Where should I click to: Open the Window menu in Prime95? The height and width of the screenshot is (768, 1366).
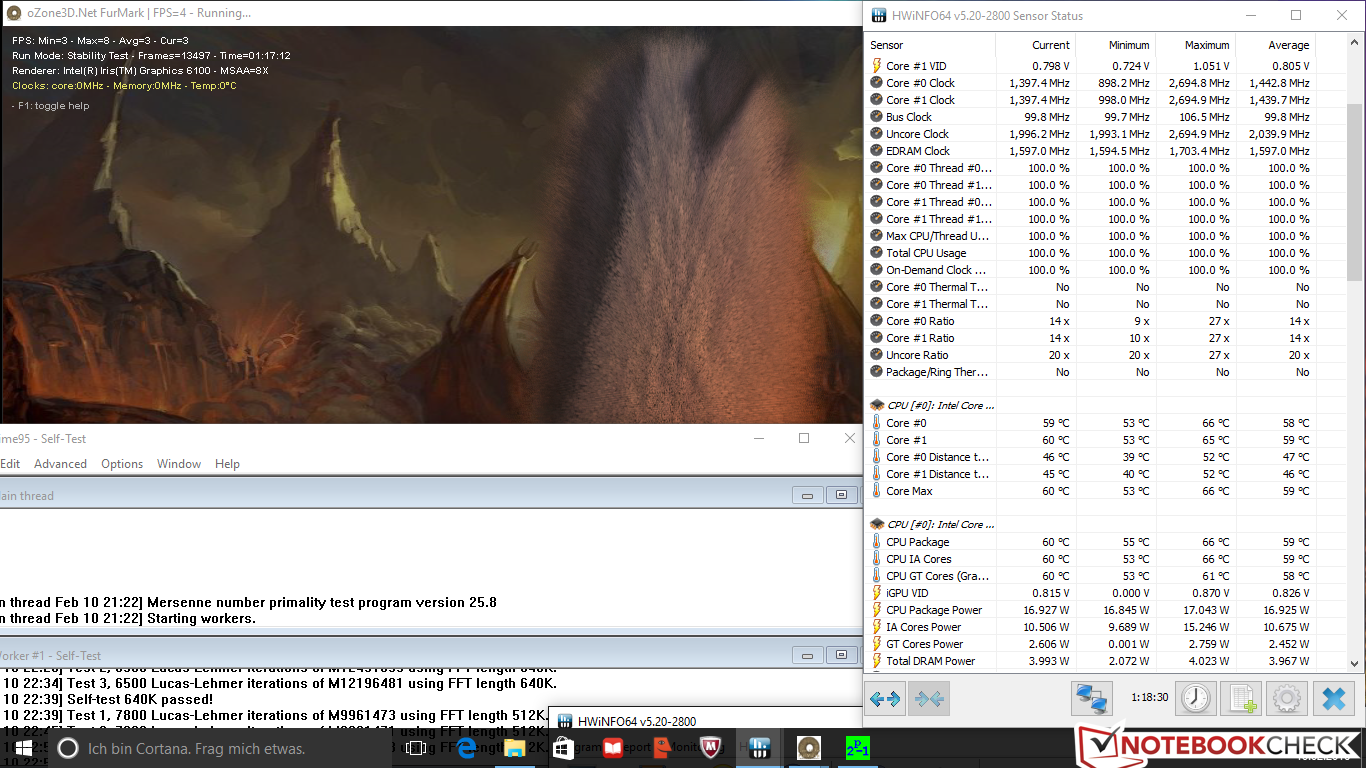point(179,464)
